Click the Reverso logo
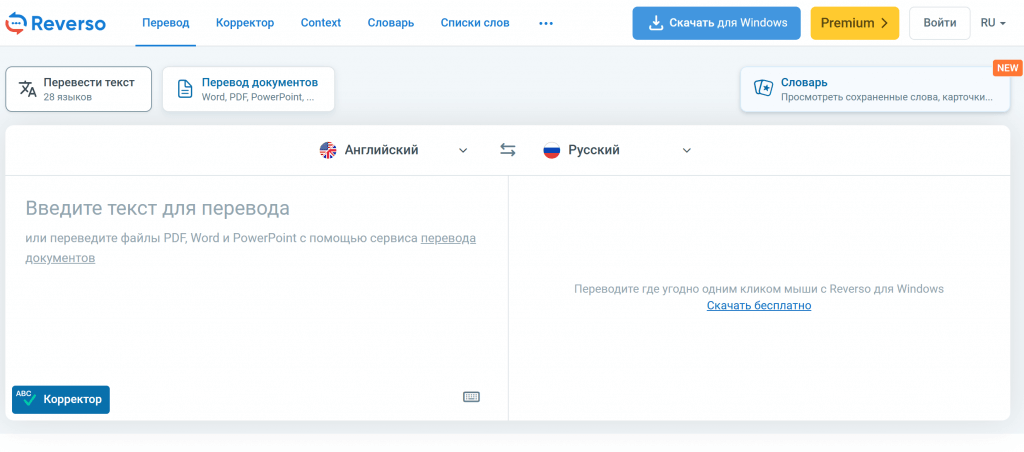Viewport: 1024px width, 452px height. coord(56,23)
